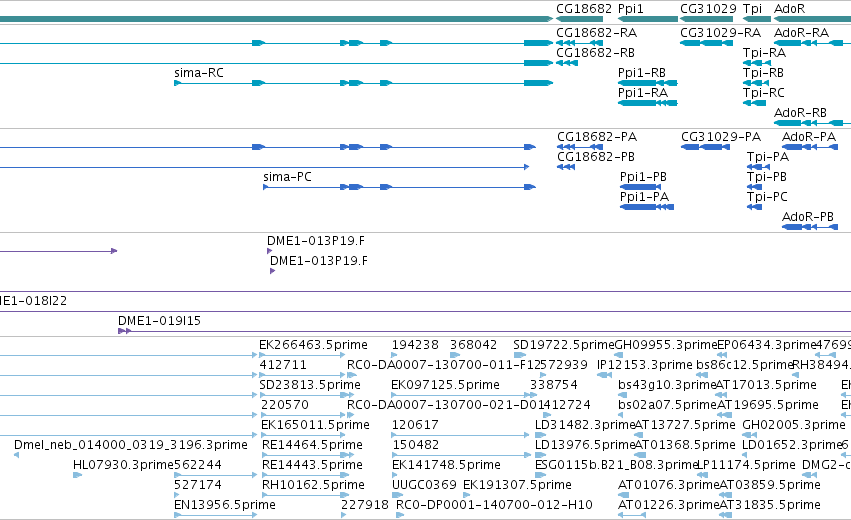Select EK165011.5prime label
This screenshot has width=851, height=520.
[x=315, y=425]
